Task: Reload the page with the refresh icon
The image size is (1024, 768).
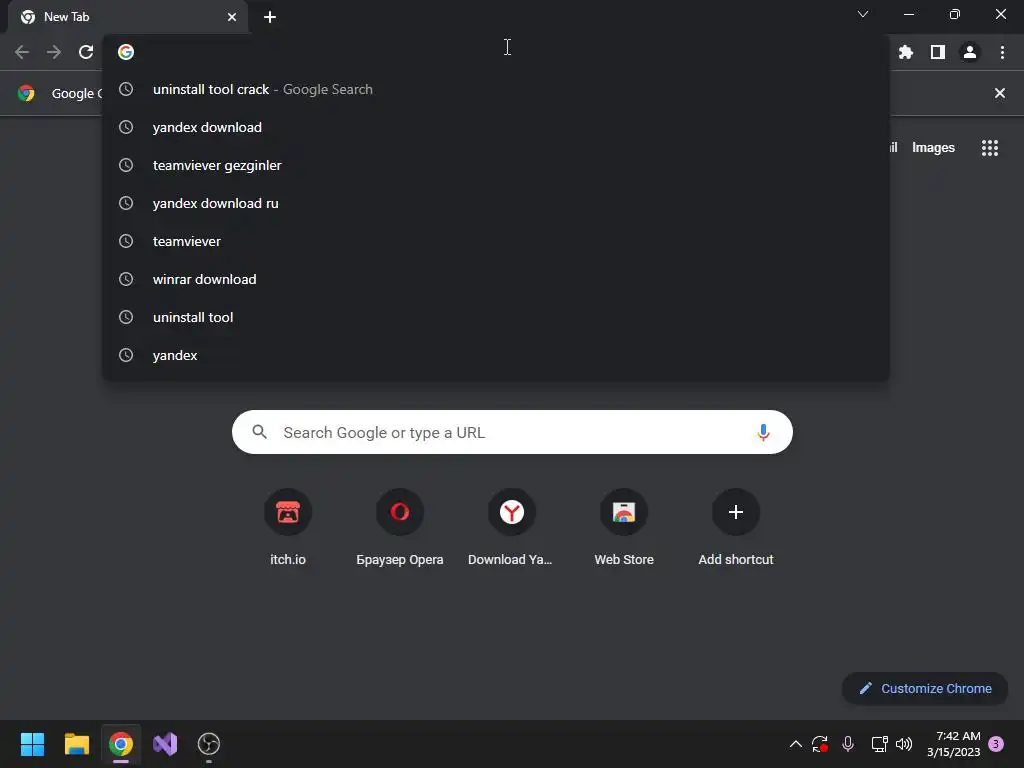Action: pos(86,52)
